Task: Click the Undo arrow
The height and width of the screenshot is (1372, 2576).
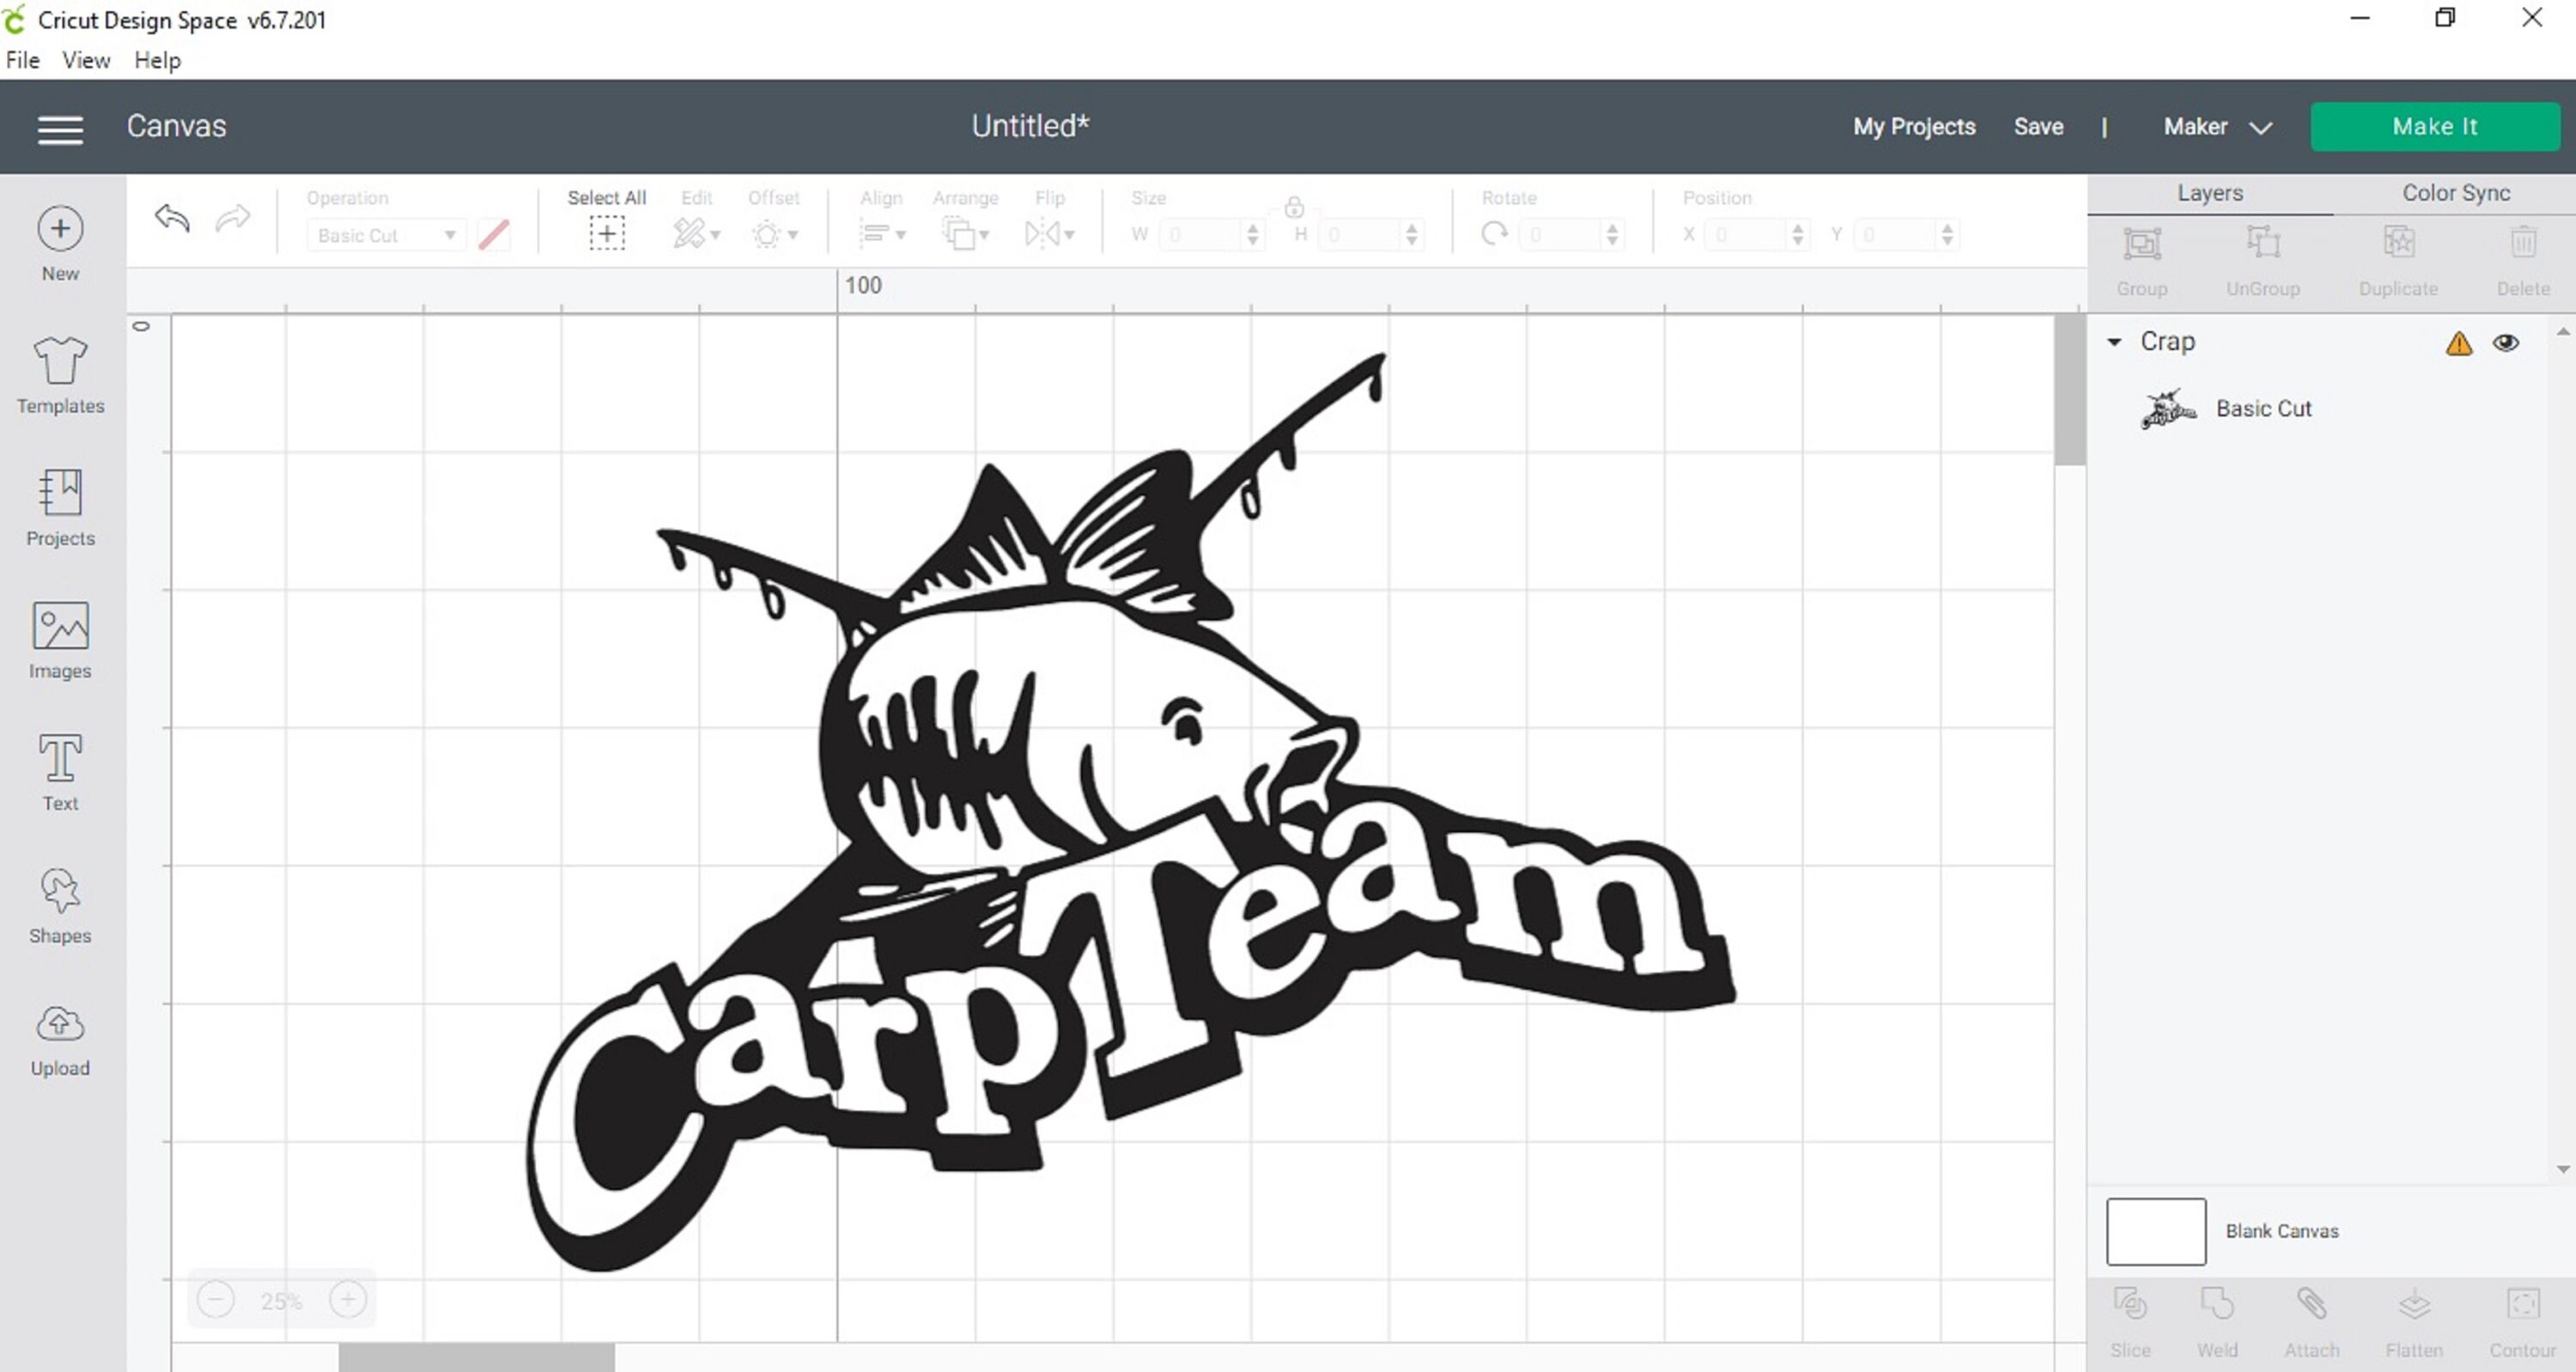Action: tap(170, 218)
